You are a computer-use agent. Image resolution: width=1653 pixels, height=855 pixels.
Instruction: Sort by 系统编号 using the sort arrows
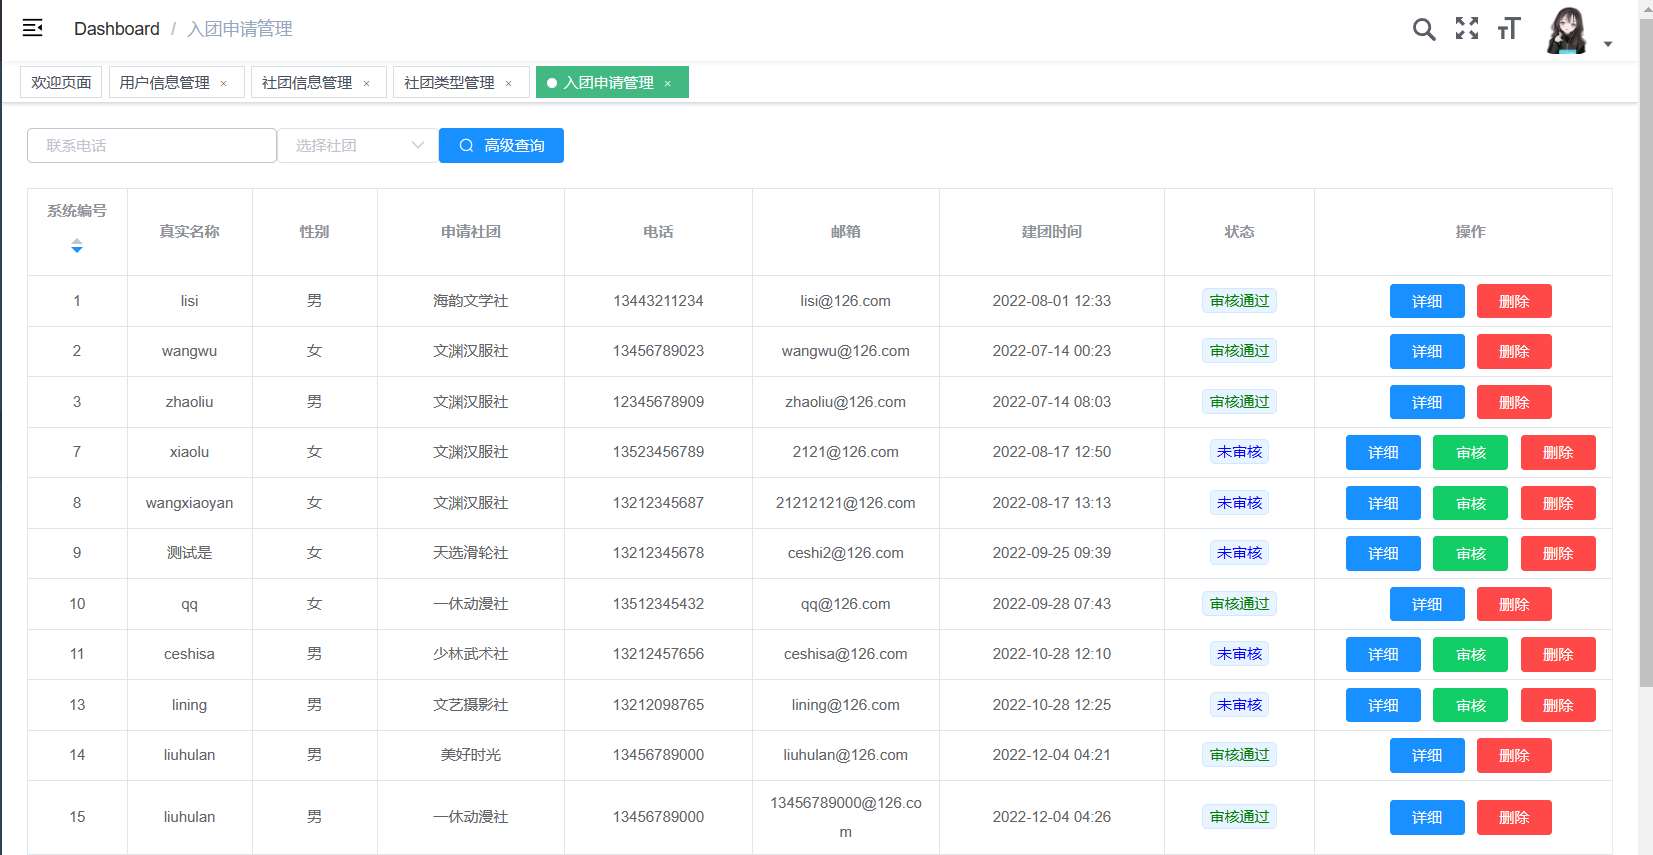(x=77, y=246)
